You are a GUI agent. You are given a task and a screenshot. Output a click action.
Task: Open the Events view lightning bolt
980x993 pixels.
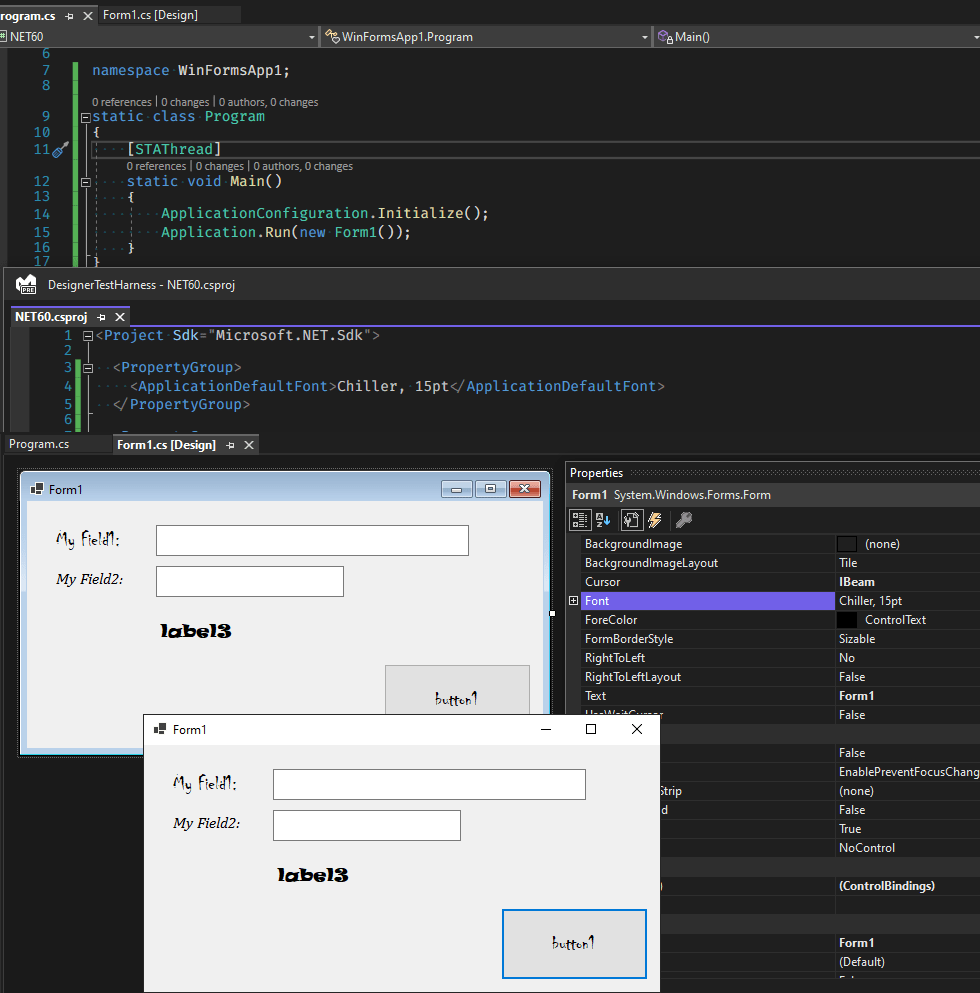pos(655,520)
